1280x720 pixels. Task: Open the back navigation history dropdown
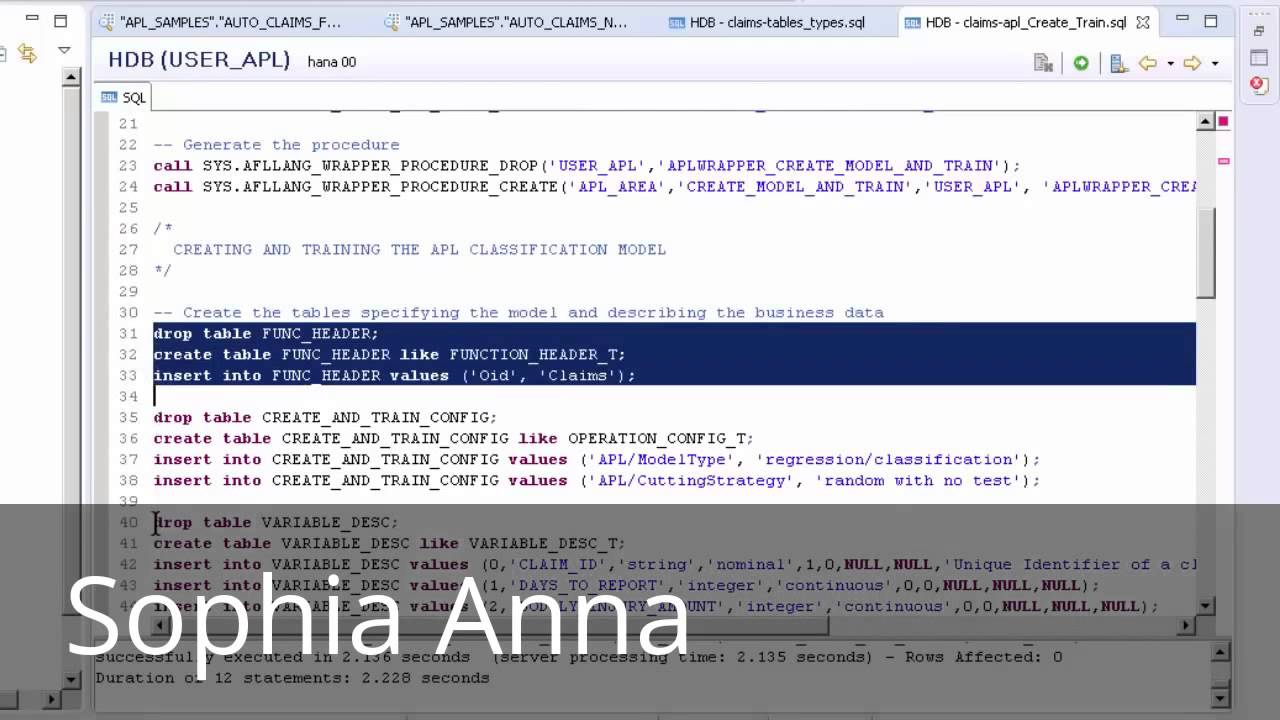point(1170,64)
